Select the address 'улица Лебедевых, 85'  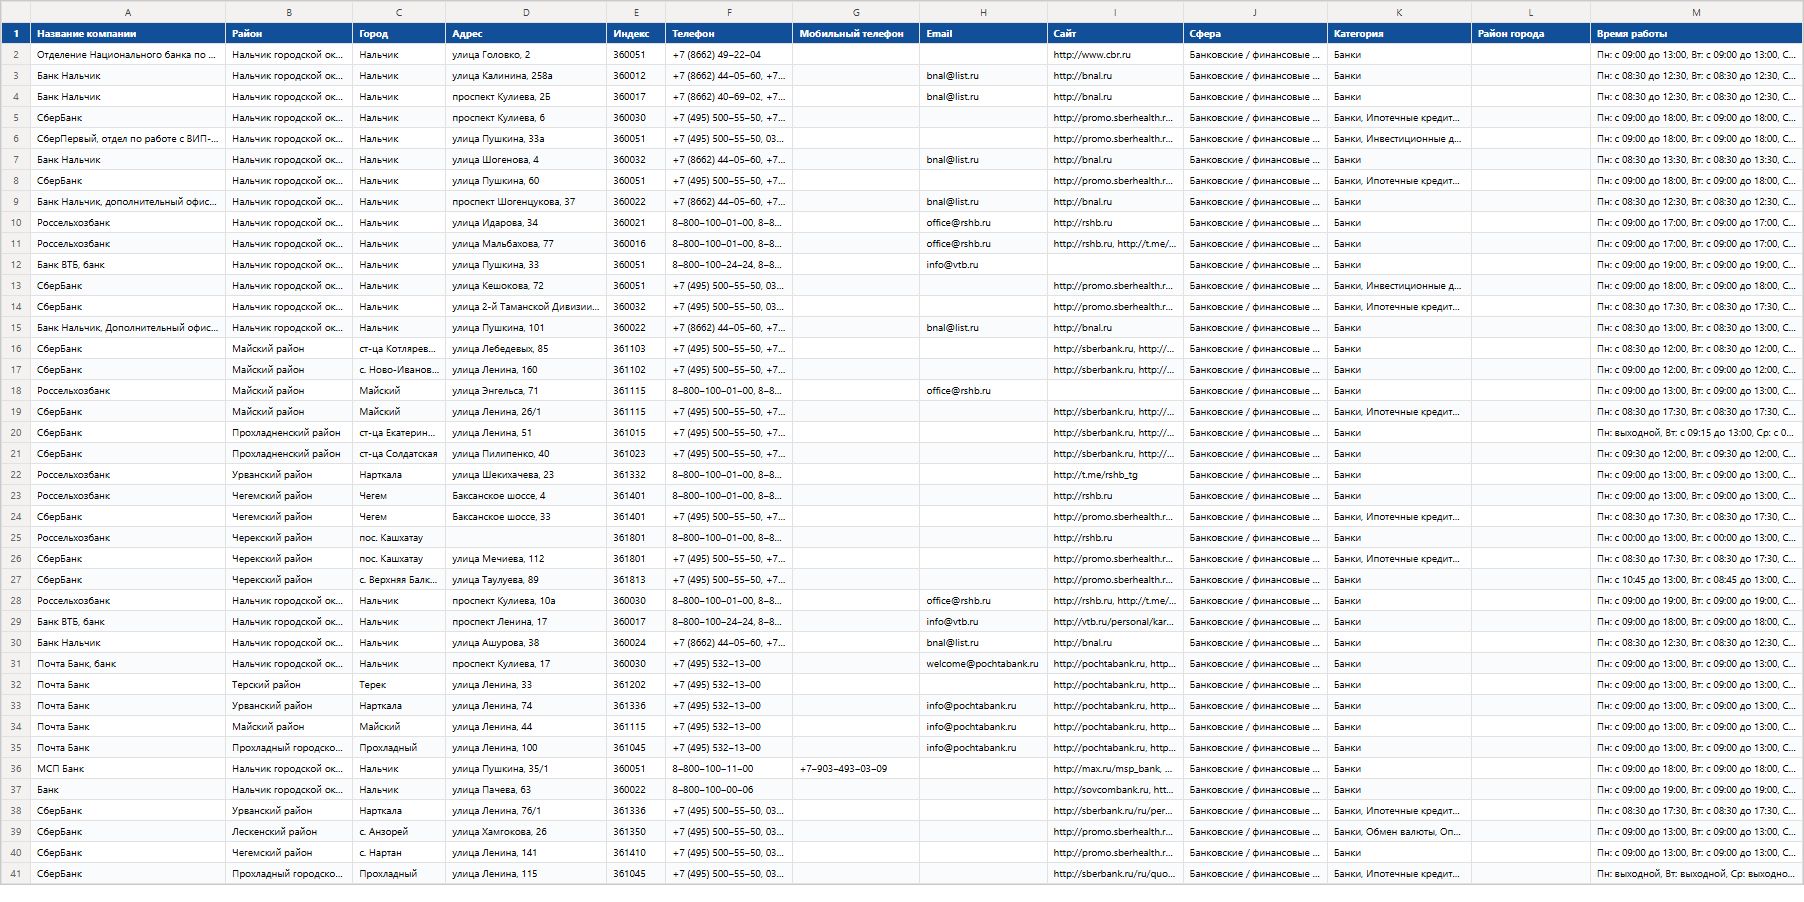(526, 349)
